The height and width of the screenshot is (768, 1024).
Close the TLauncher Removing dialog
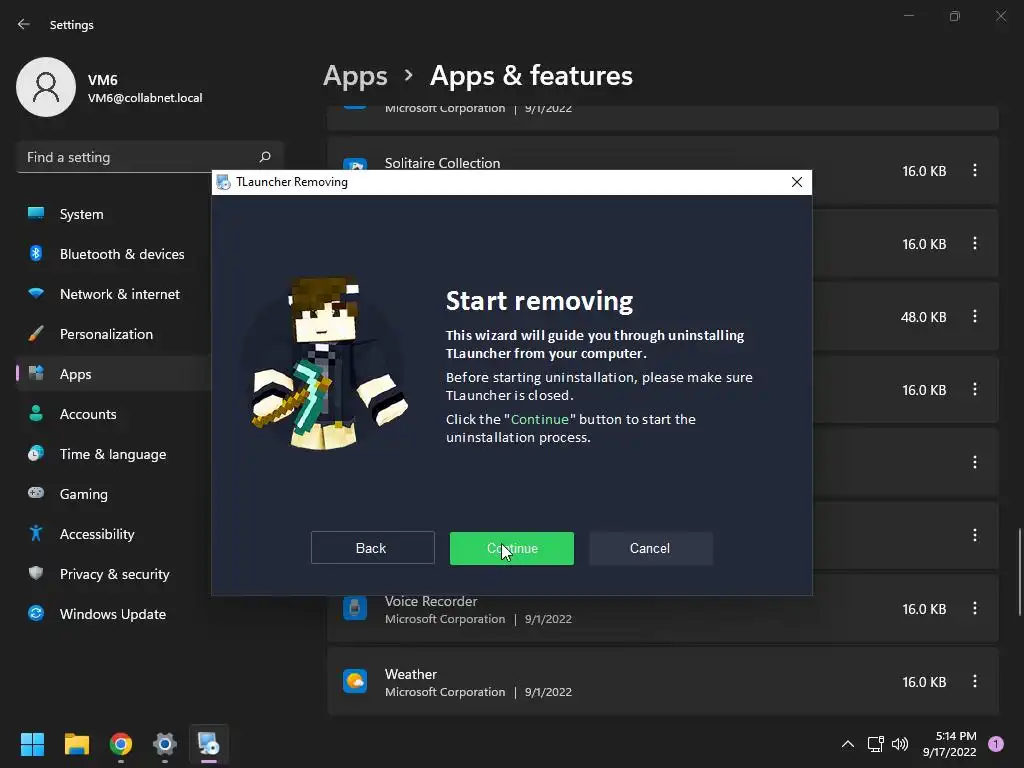coord(797,182)
